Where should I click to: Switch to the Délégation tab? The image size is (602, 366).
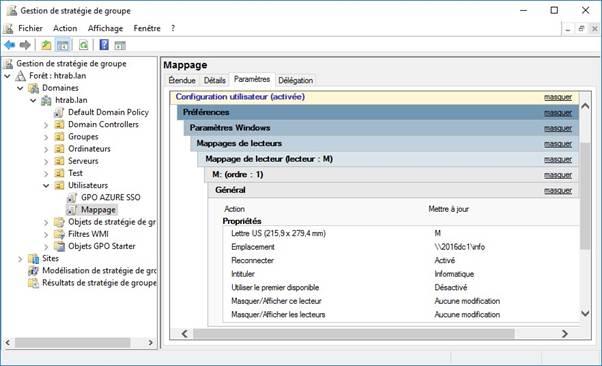(x=296, y=80)
